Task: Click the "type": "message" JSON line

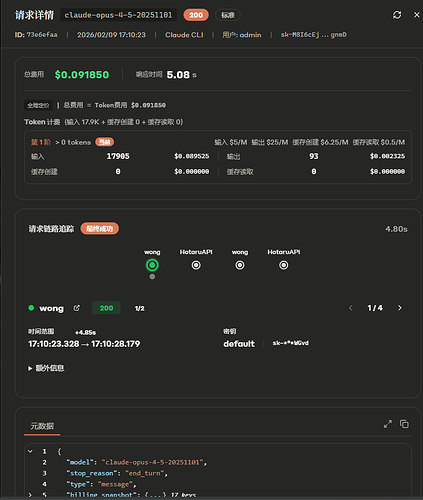Action: click(x=101, y=484)
